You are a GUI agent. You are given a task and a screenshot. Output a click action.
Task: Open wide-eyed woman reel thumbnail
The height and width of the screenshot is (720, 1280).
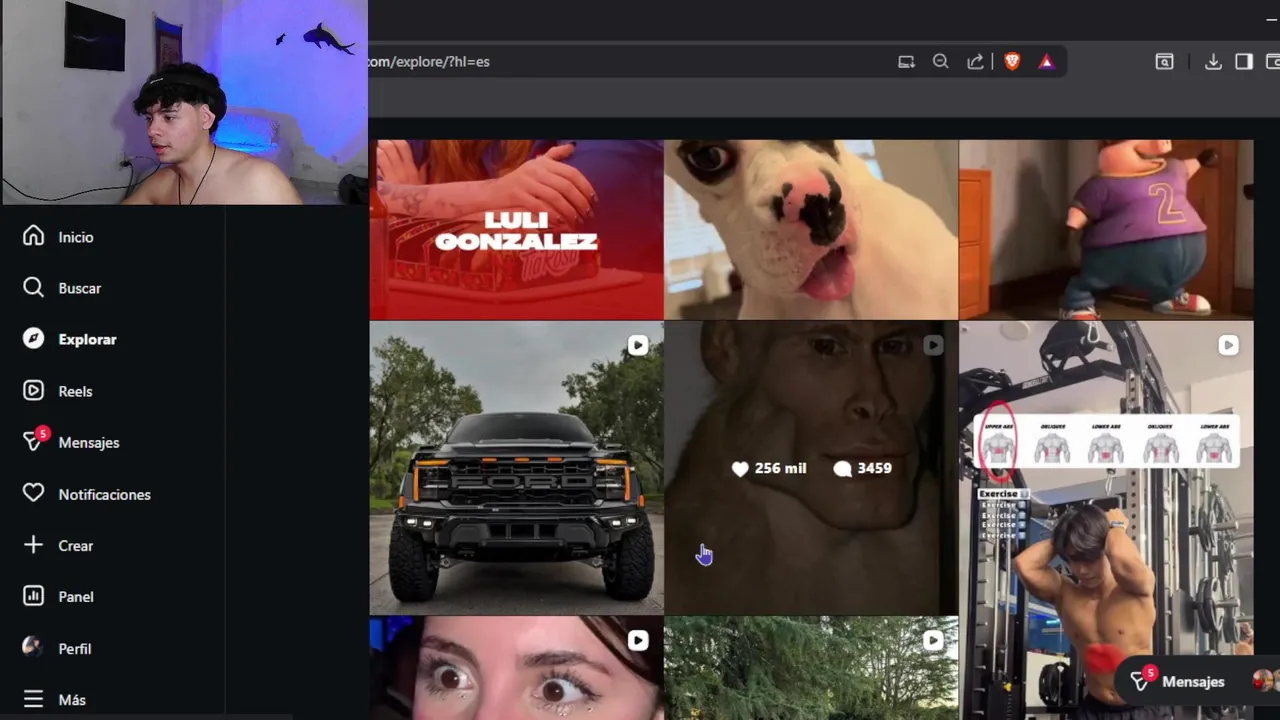(516, 668)
